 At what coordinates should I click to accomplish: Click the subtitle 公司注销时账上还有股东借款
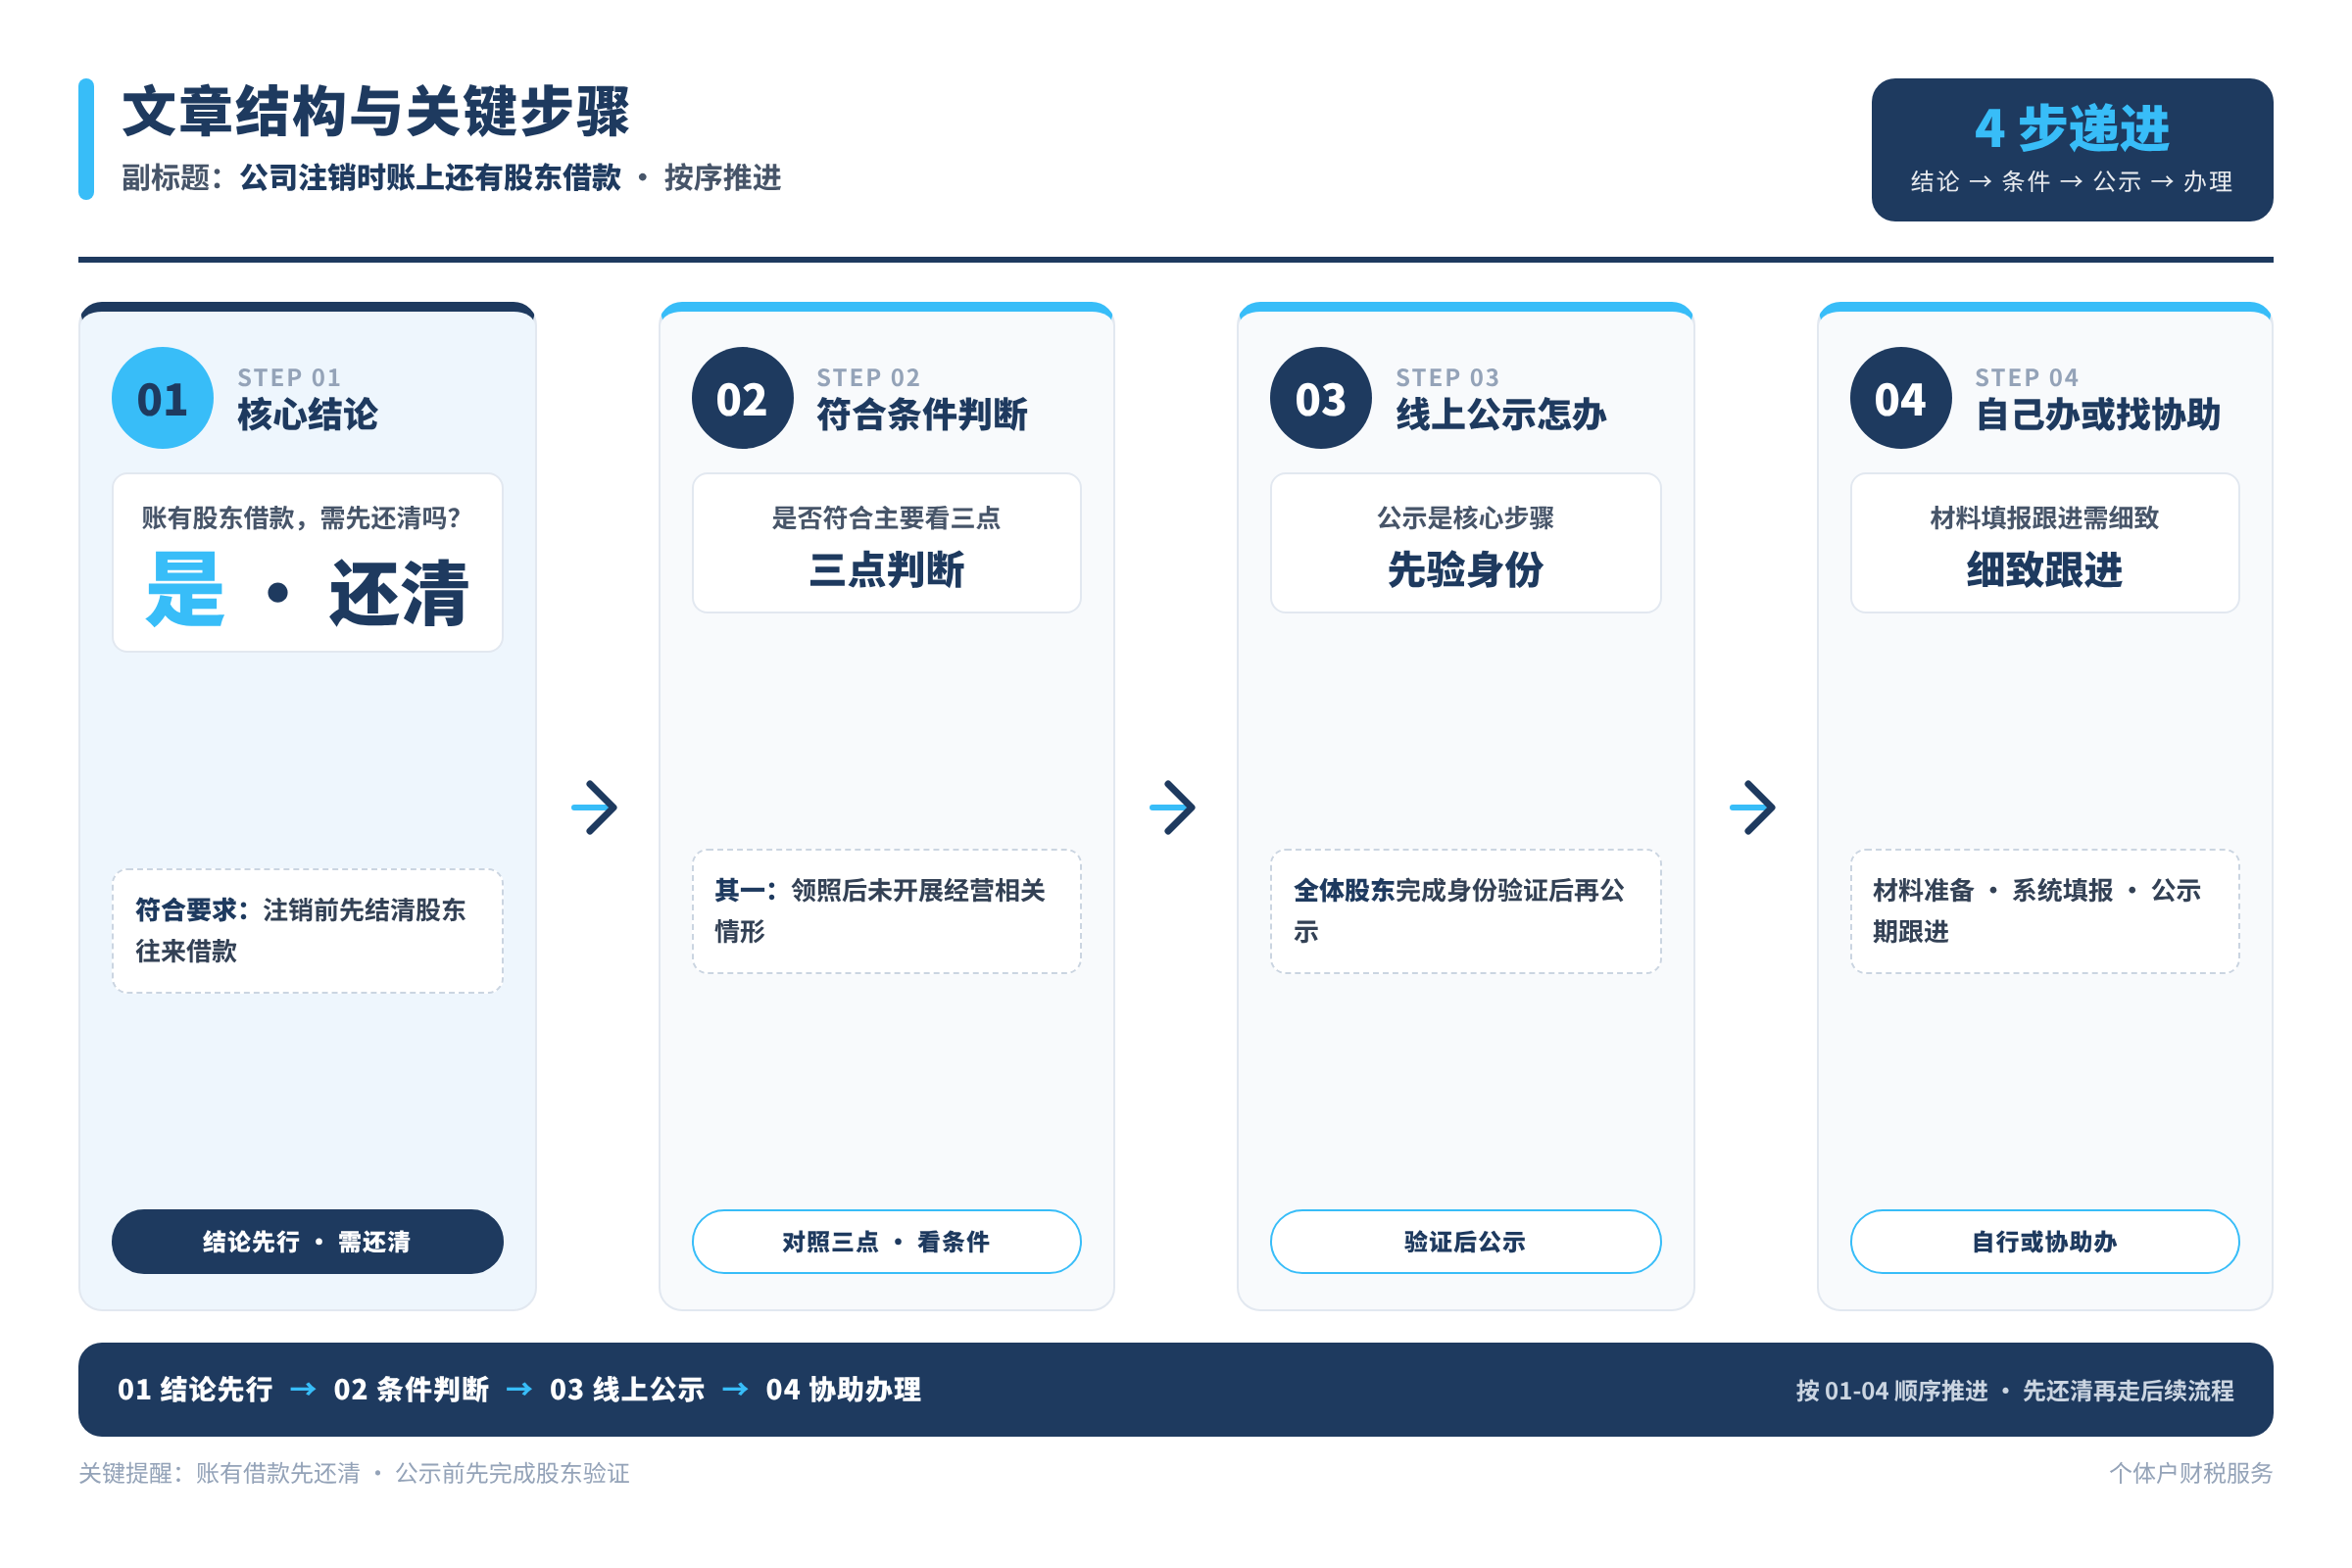(x=430, y=178)
